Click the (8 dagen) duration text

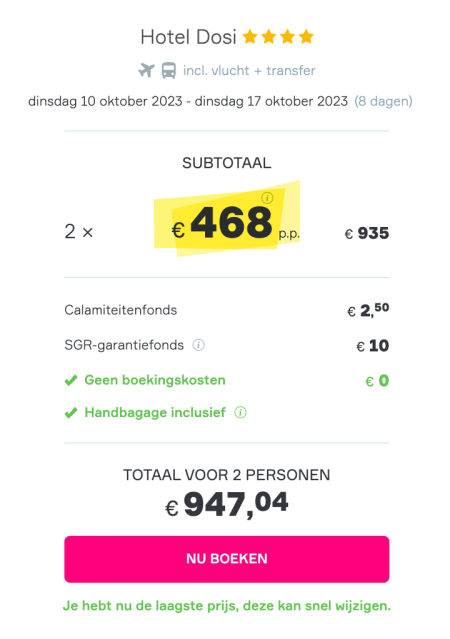[x=383, y=101]
